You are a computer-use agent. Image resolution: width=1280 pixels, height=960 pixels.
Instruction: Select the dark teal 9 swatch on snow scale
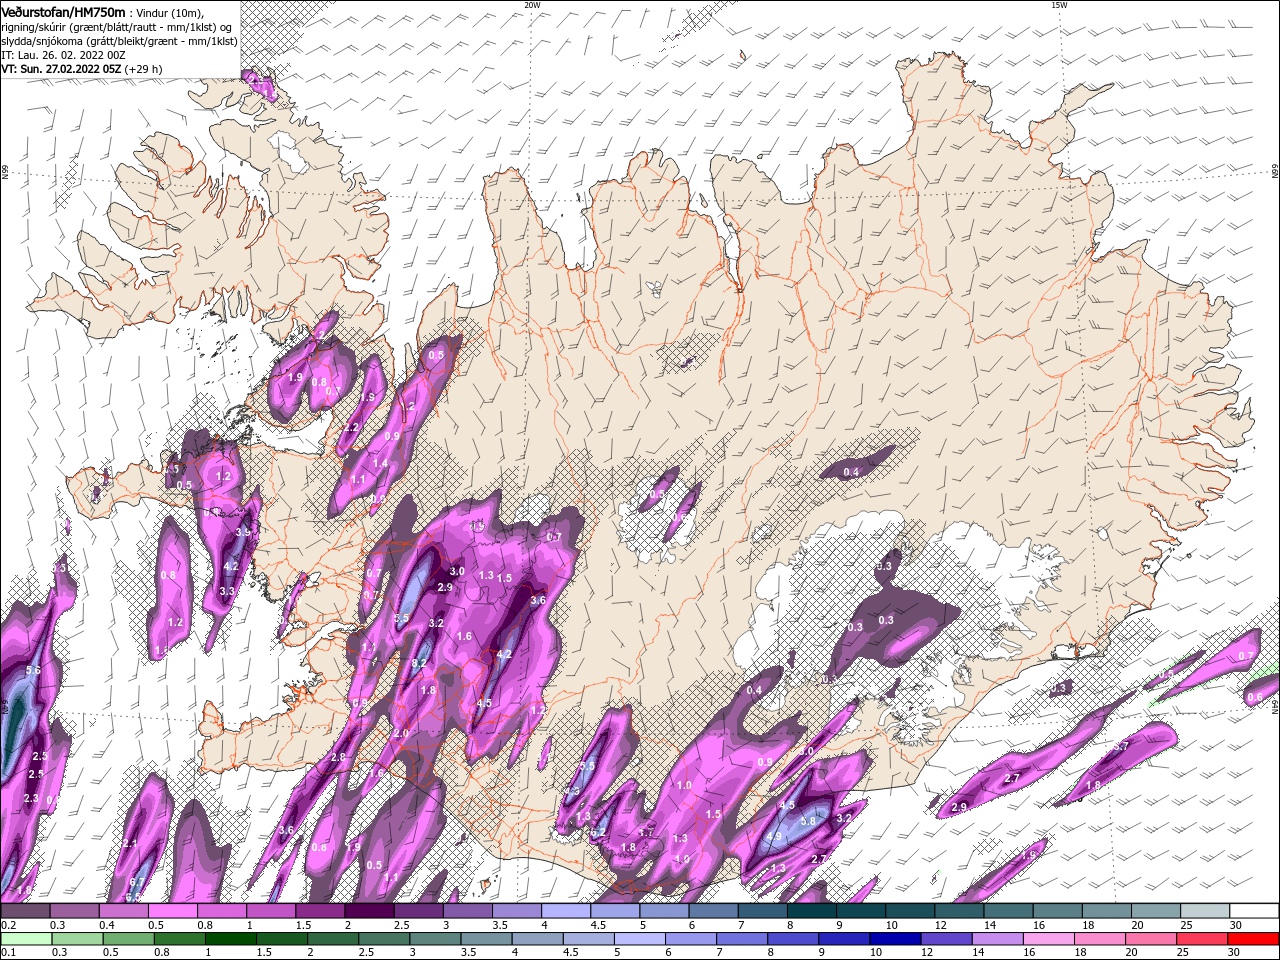click(x=861, y=911)
